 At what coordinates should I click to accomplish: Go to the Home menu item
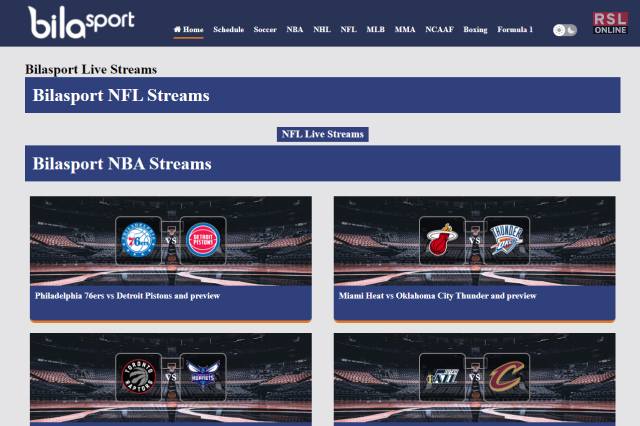[189, 29]
